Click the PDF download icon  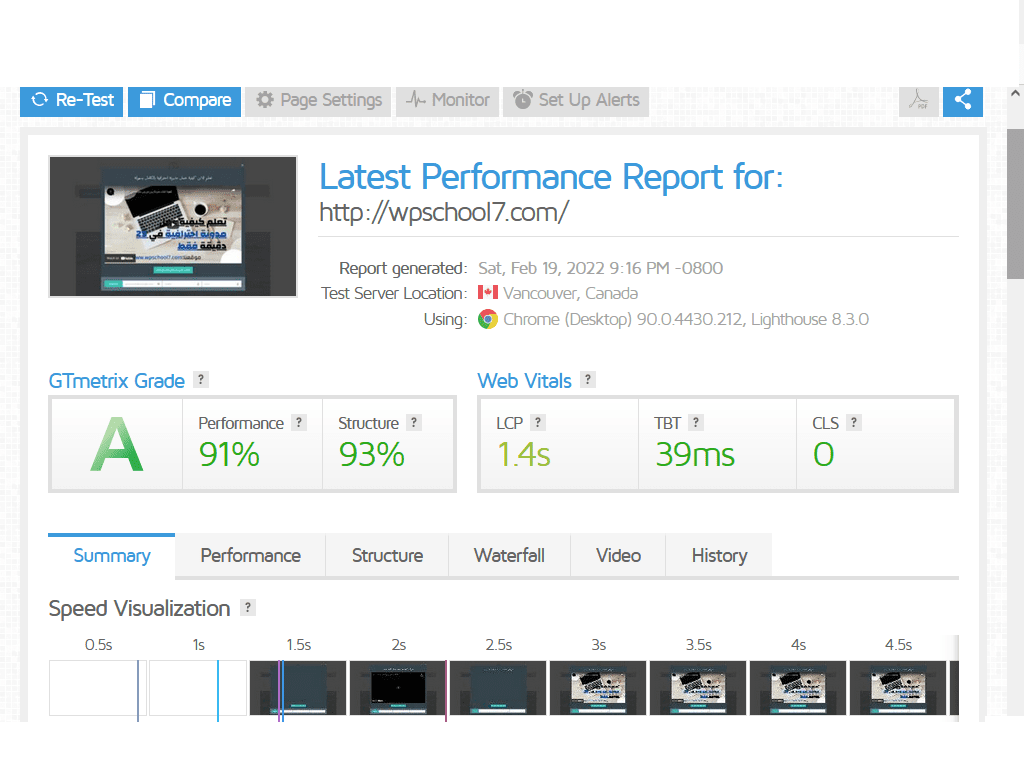(x=918, y=100)
